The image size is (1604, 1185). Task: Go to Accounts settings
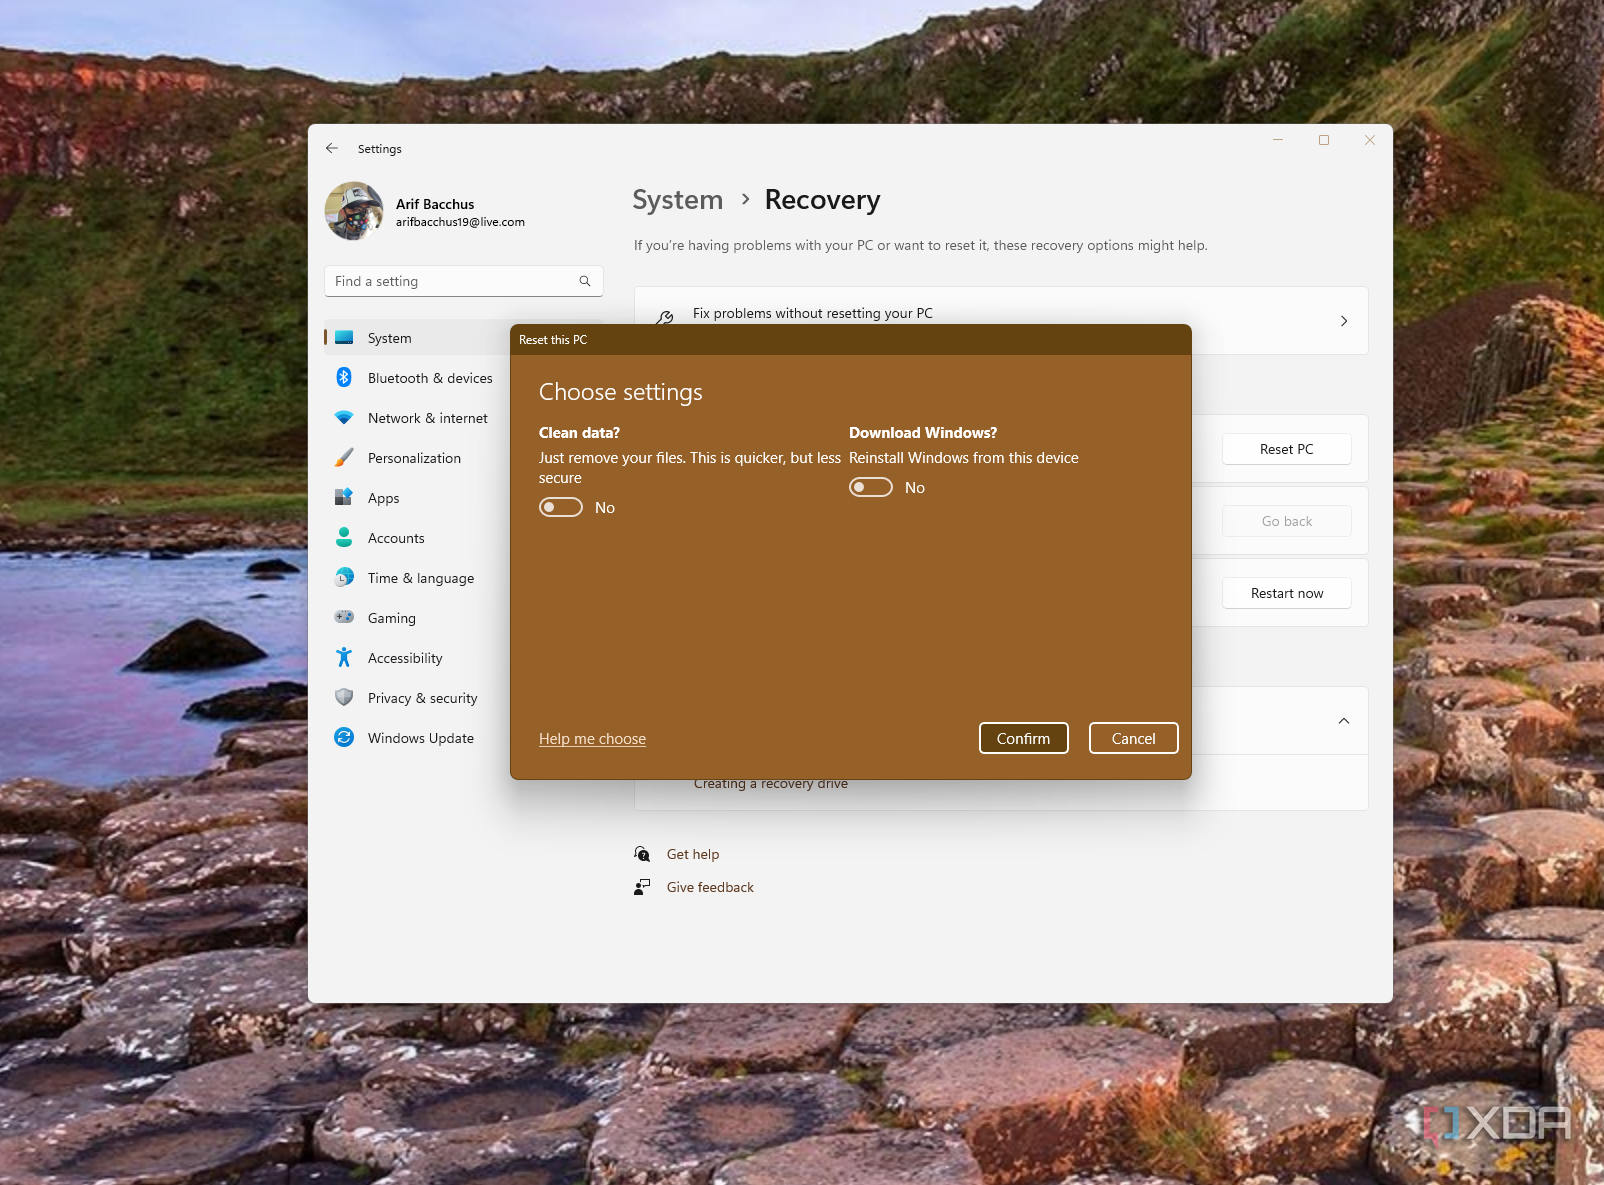coord(396,538)
